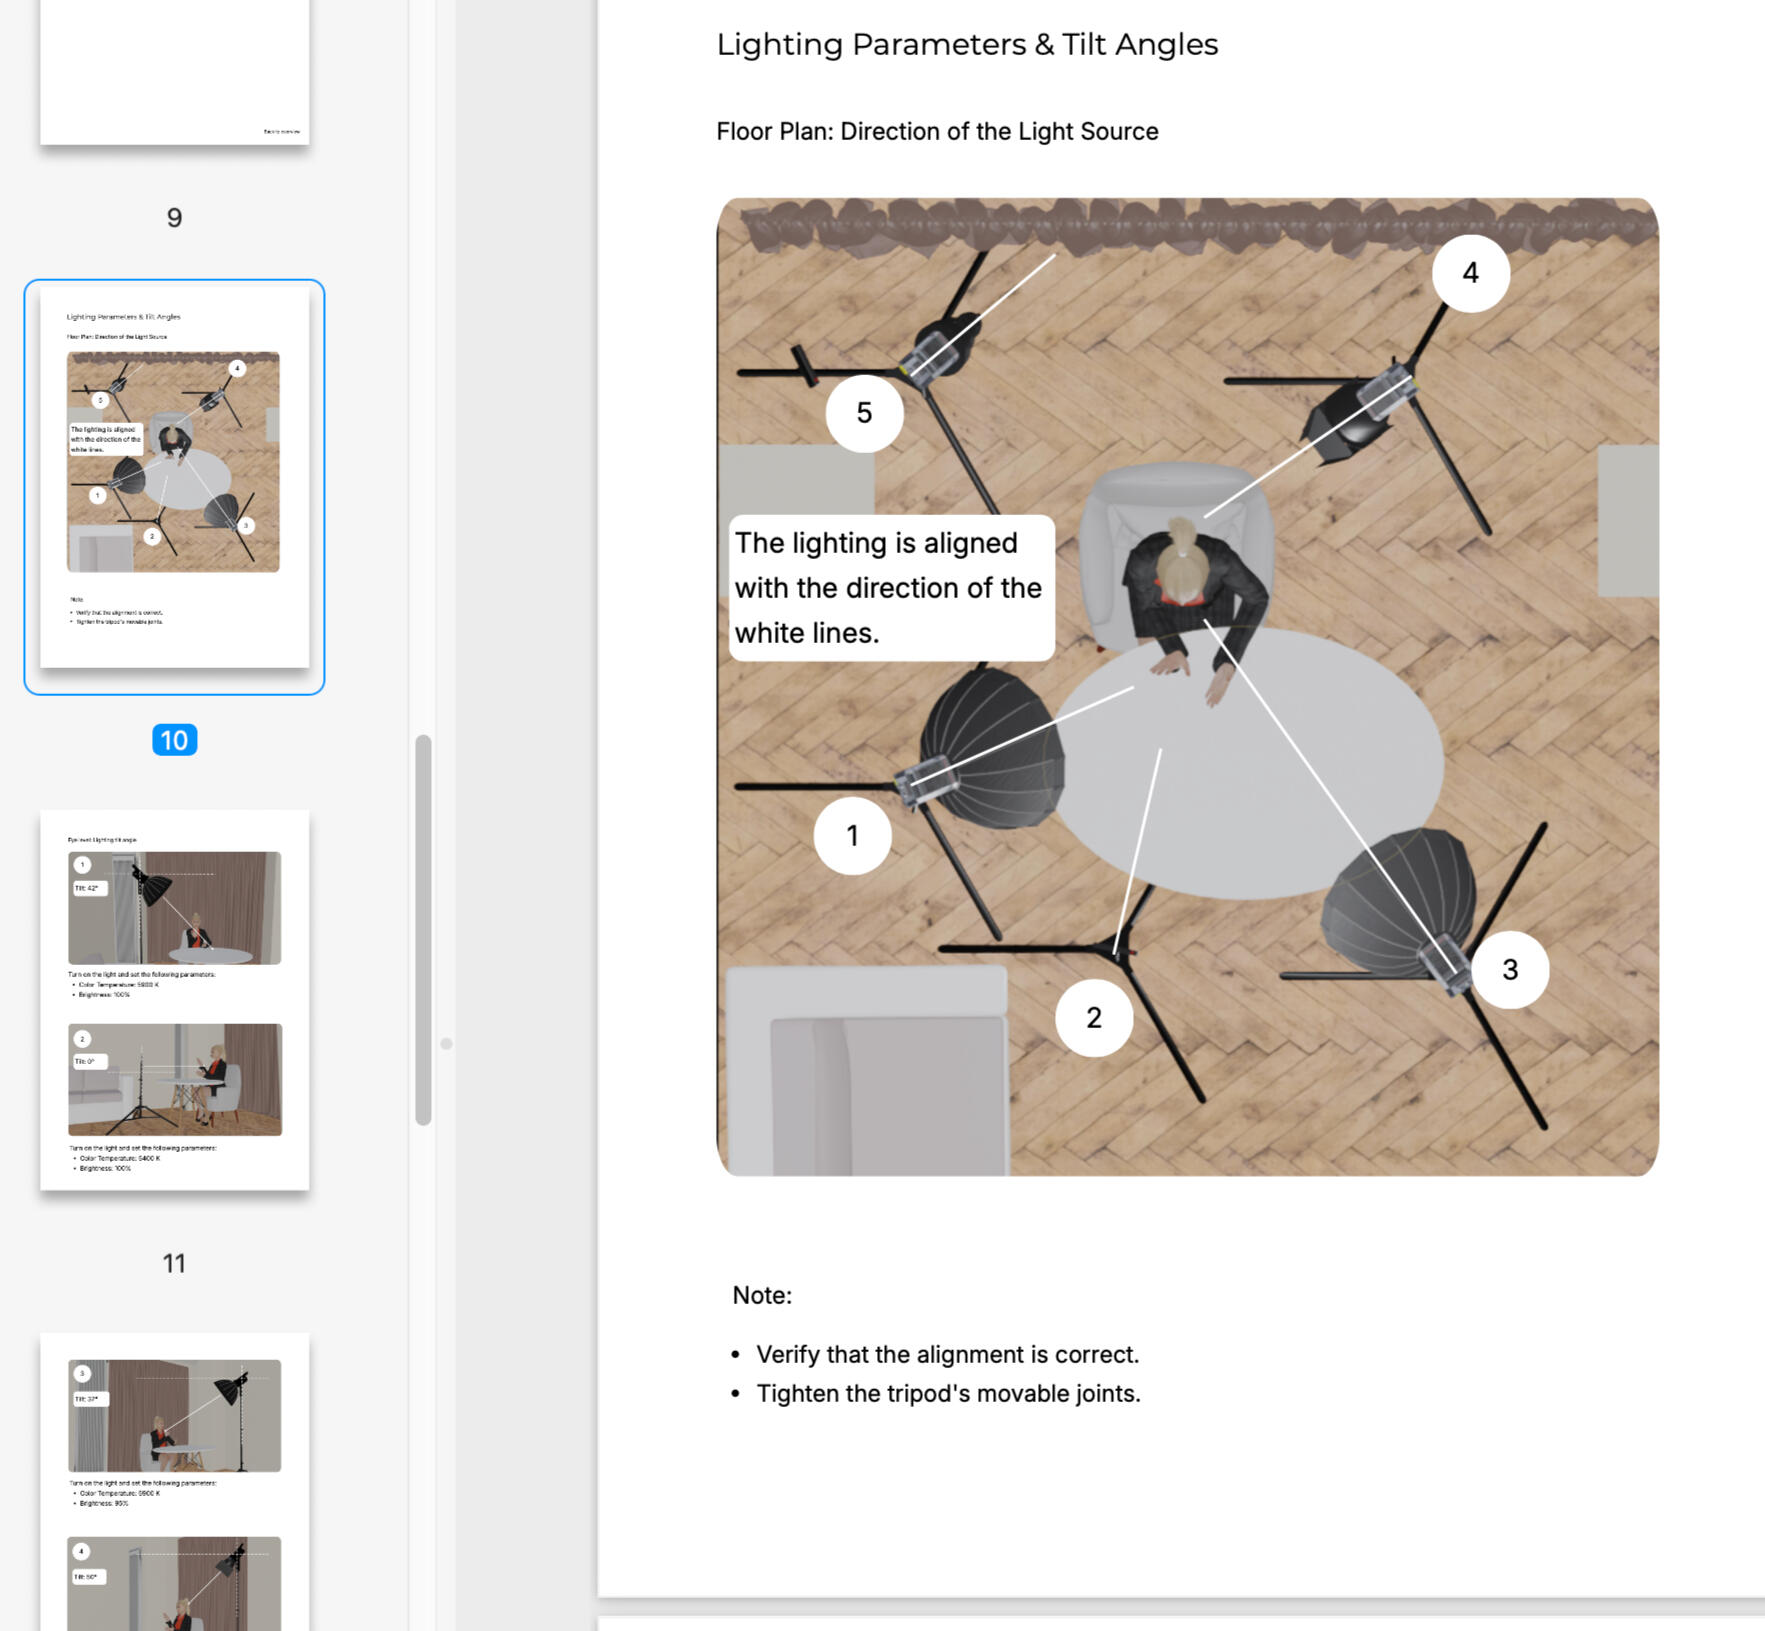Open the page 11 thumbnail
1765x1631 pixels.
click(174, 999)
